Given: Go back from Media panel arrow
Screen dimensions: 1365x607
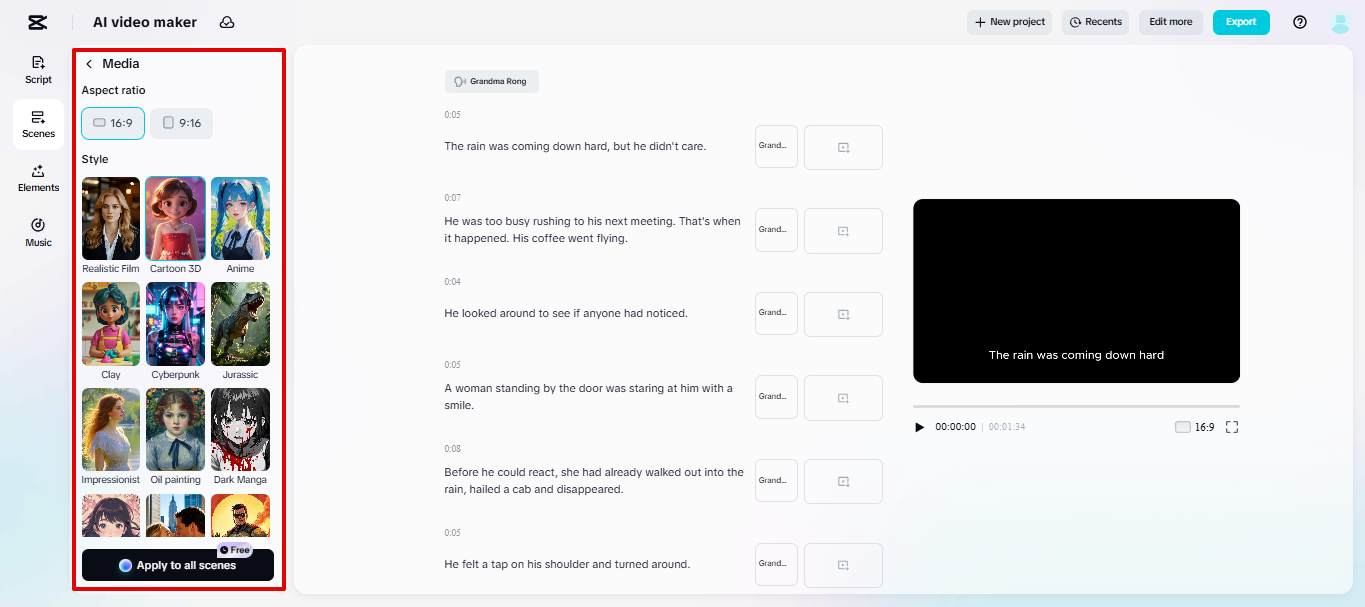Looking at the screenshot, I should coord(89,64).
